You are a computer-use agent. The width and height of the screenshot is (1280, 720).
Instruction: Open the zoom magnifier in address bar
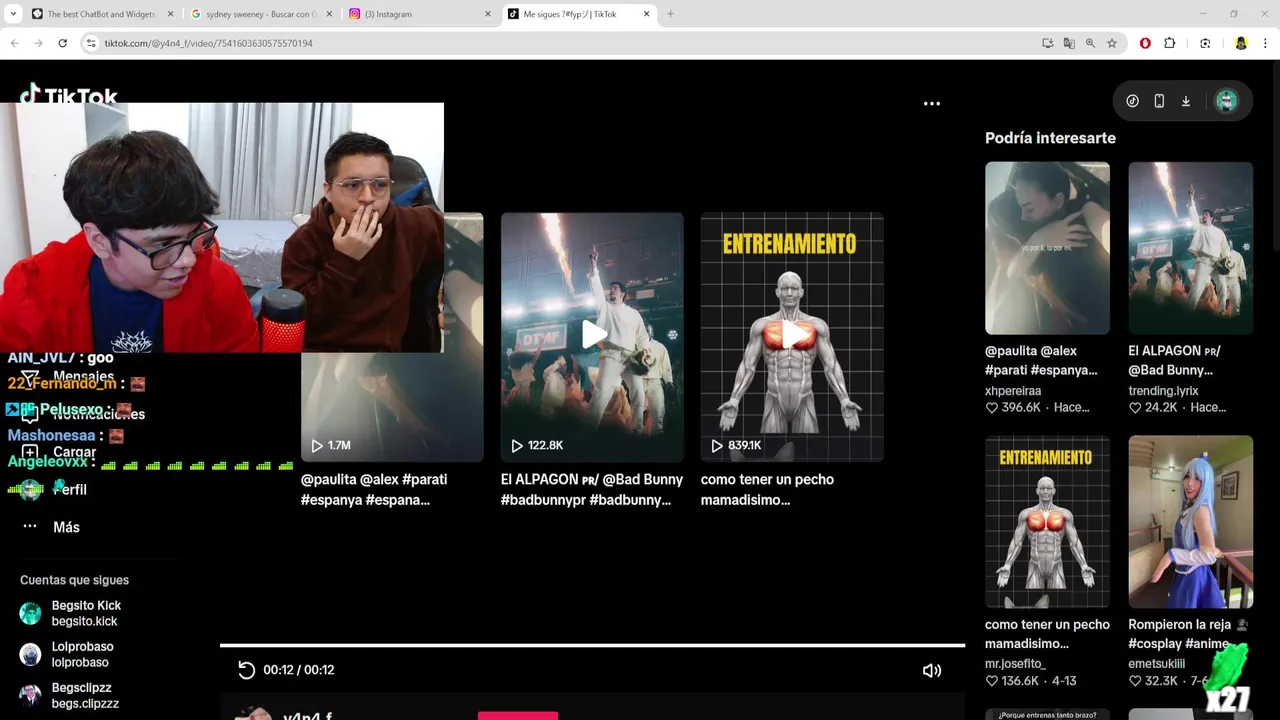pos(1090,43)
